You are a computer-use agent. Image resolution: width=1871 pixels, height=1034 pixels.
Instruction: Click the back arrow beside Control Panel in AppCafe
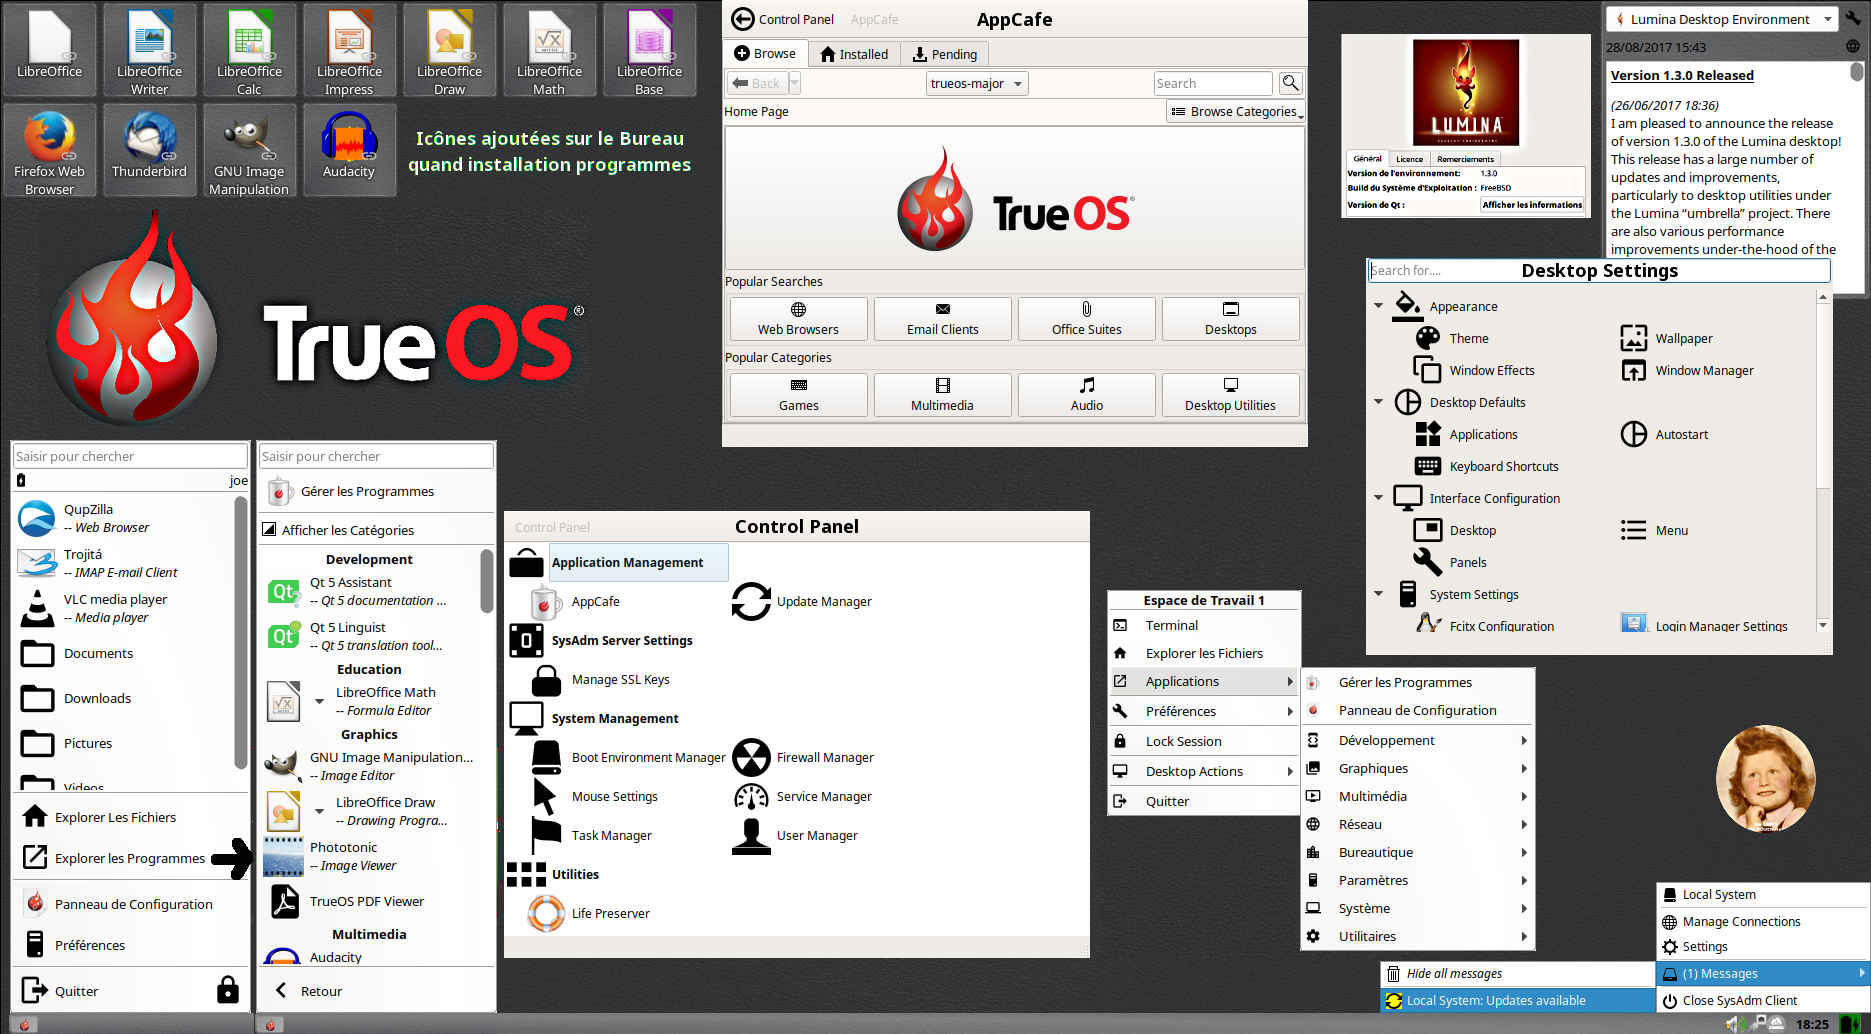pos(743,19)
